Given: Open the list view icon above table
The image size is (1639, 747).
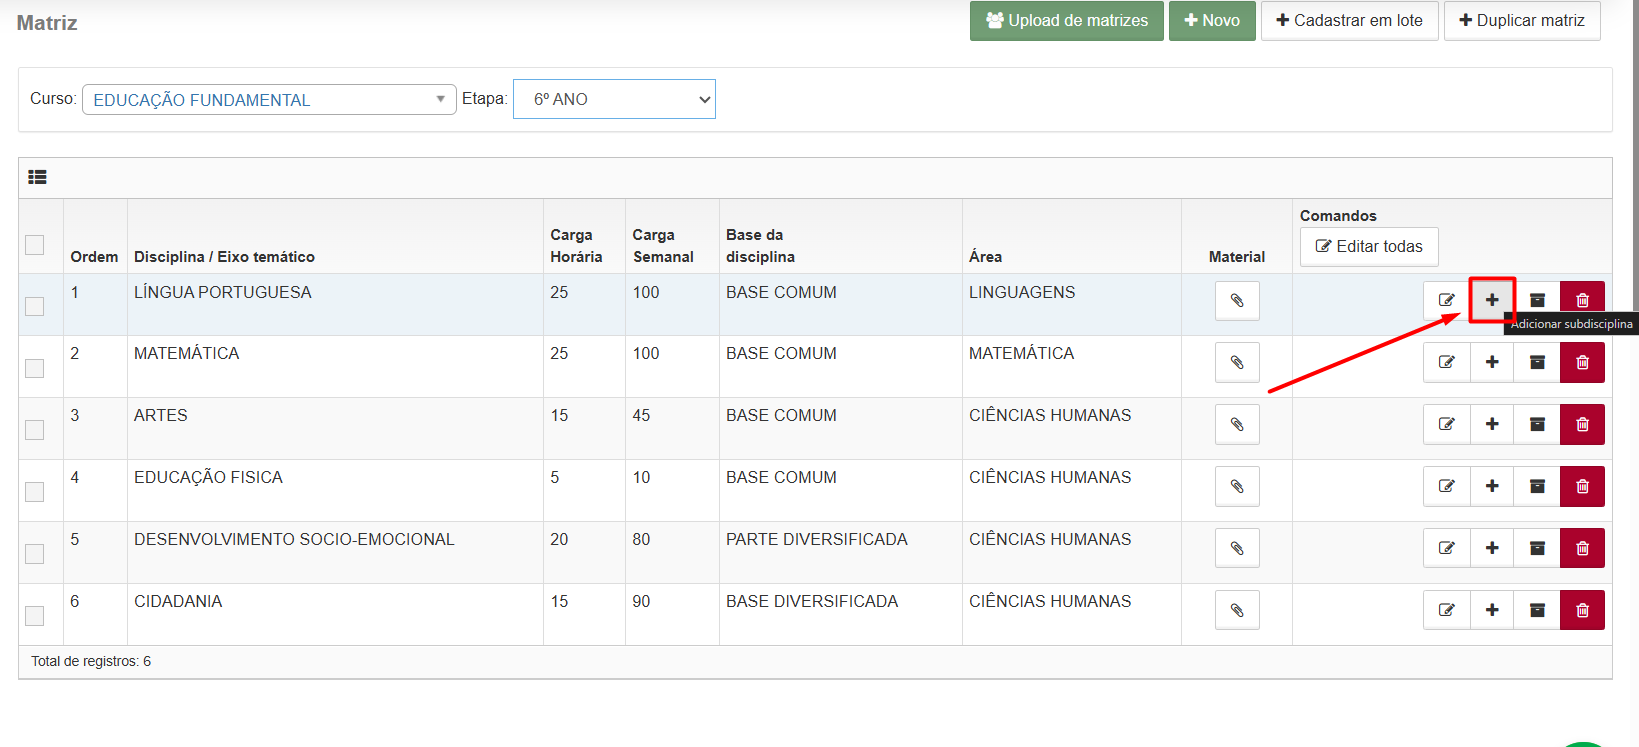Looking at the screenshot, I should coord(38,177).
